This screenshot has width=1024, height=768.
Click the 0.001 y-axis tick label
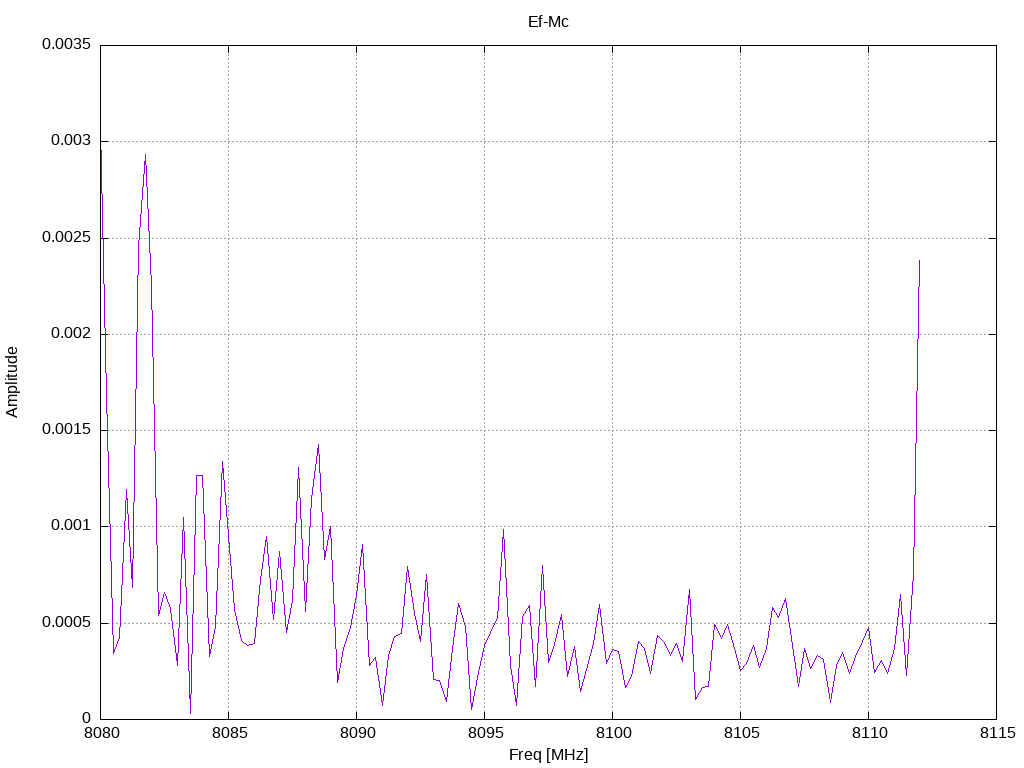(x=71, y=526)
